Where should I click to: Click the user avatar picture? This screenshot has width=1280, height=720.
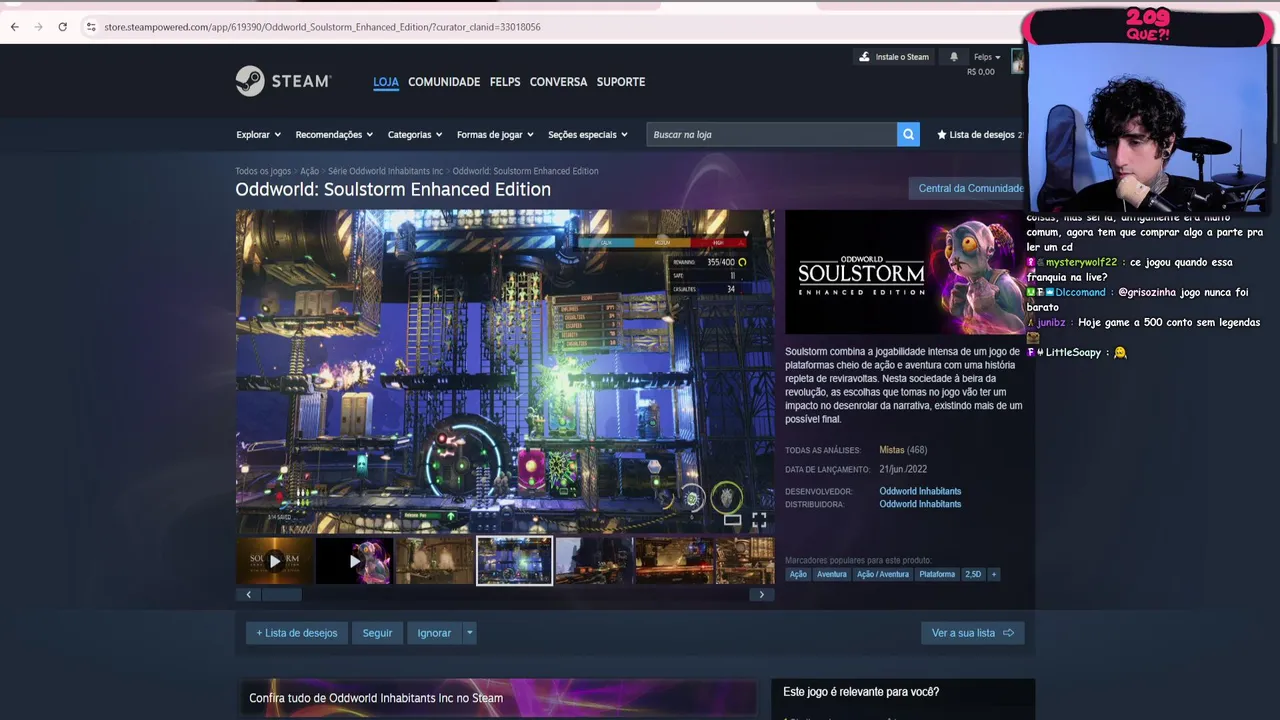point(1017,61)
